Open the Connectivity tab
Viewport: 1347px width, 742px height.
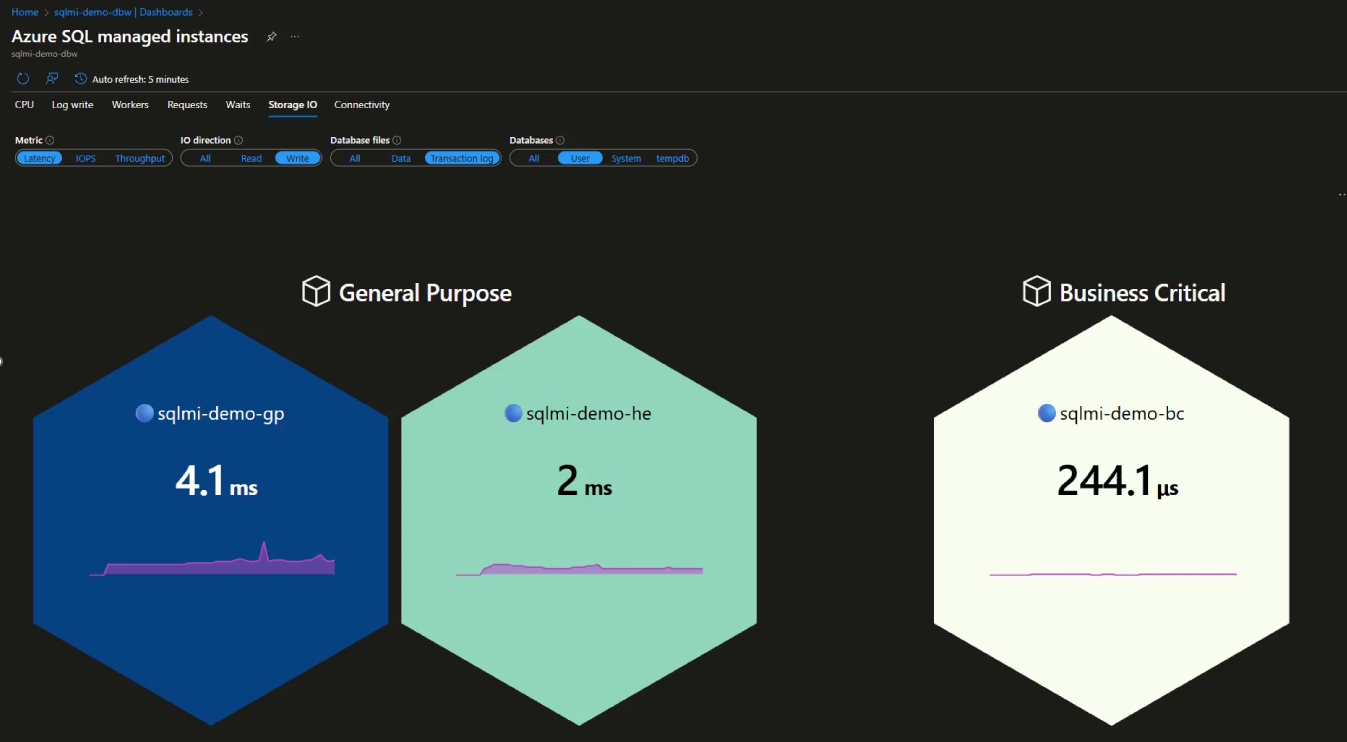(362, 105)
